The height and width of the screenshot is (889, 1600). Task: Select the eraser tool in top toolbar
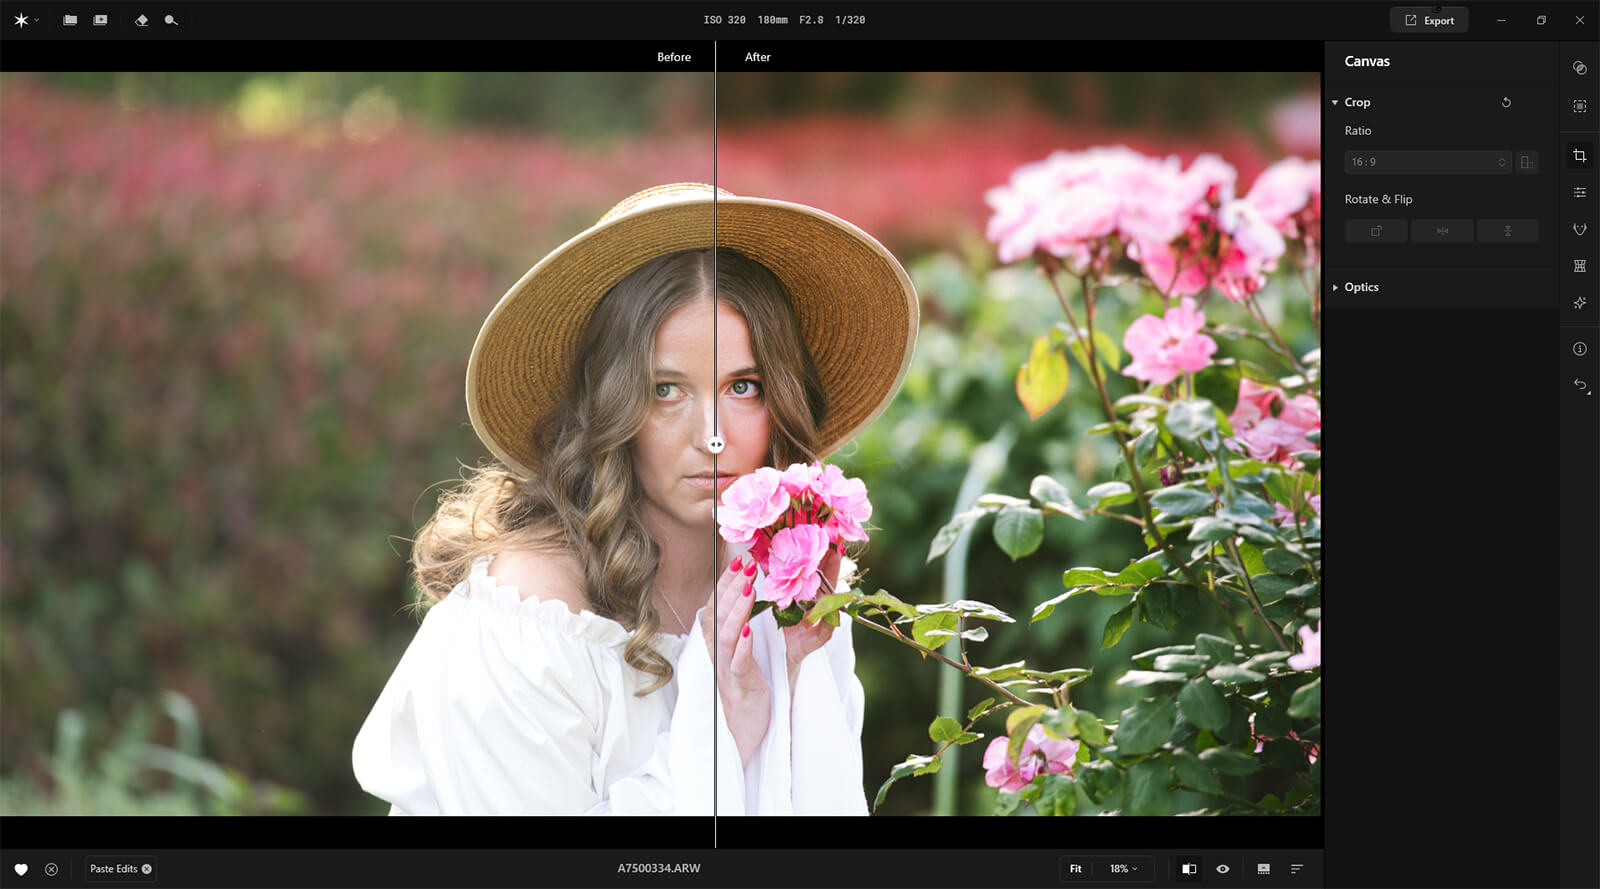click(x=141, y=20)
